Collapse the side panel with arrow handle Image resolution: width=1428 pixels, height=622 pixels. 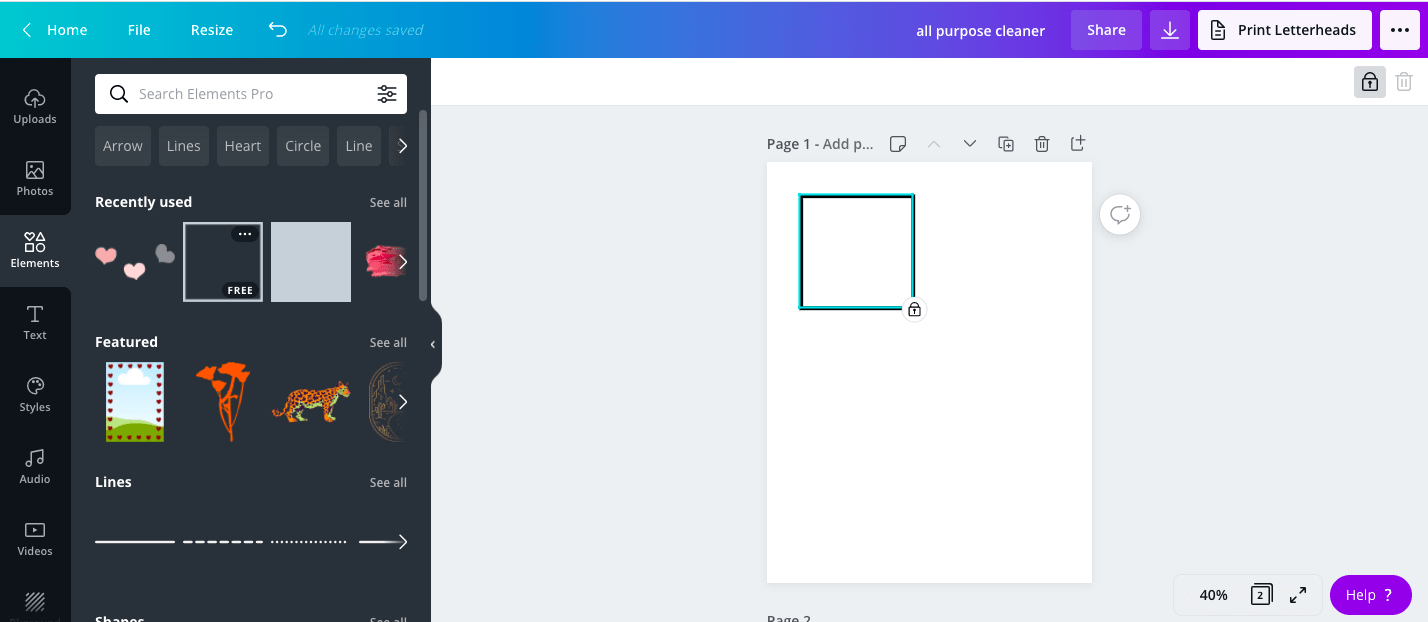click(433, 345)
